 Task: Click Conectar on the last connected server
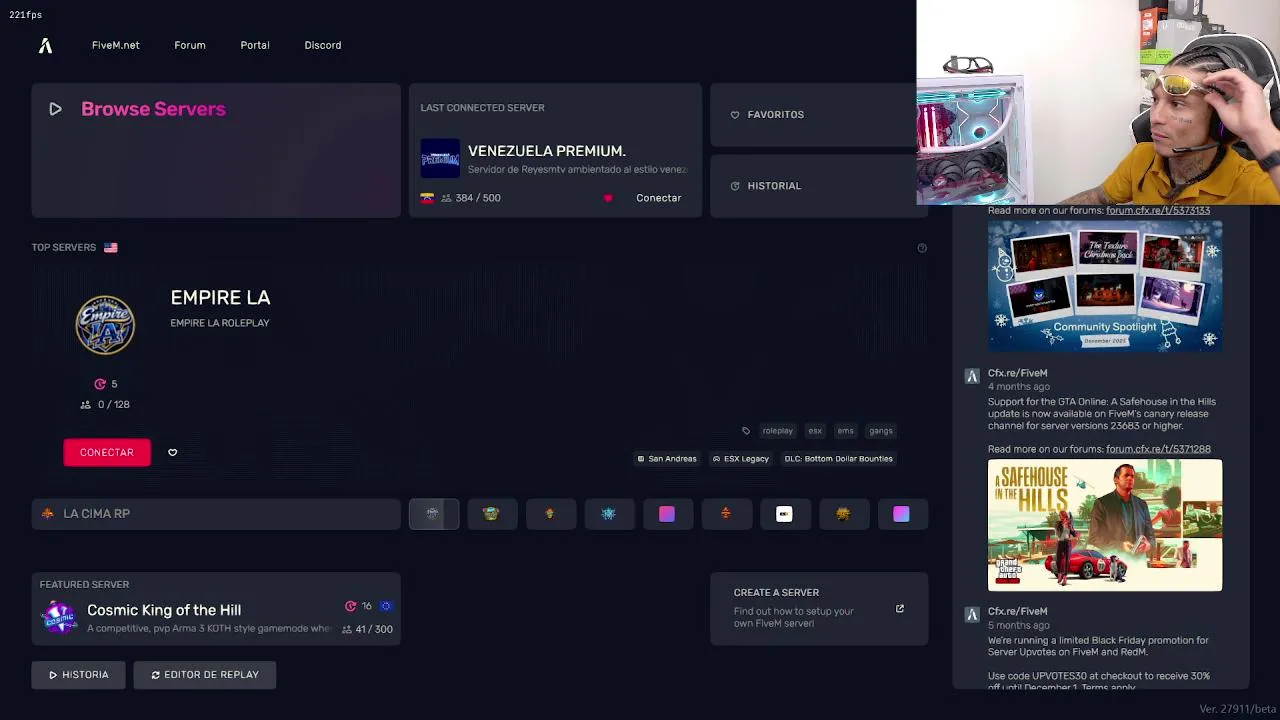tap(658, 198)
